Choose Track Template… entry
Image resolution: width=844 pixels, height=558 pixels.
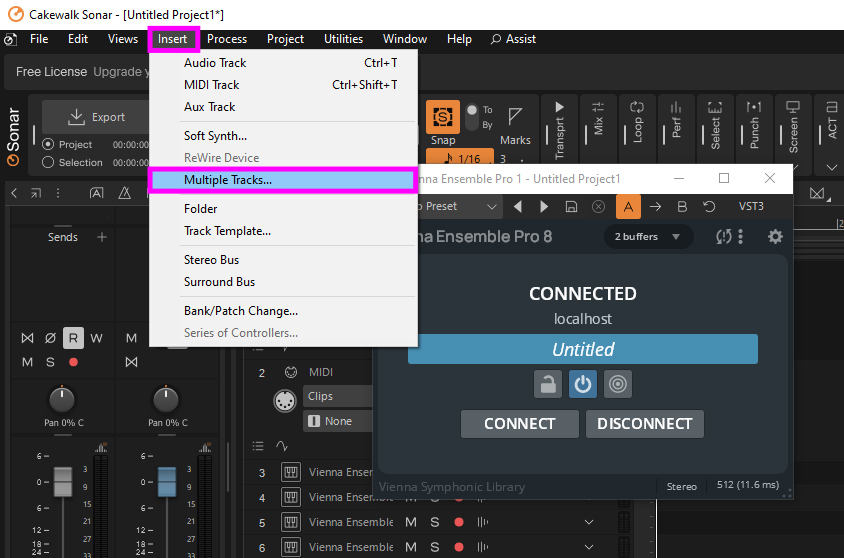(283, 231)
